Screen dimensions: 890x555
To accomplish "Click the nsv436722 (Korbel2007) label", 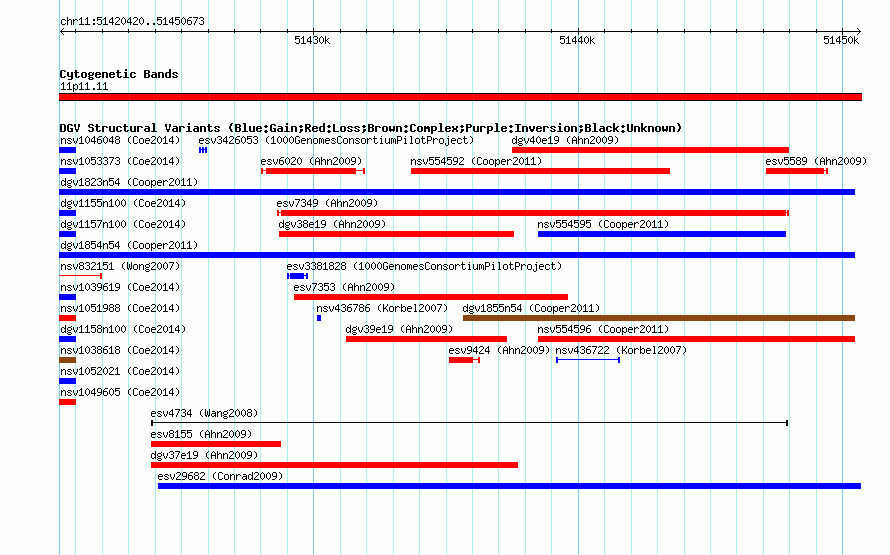I will coord(621,350).
